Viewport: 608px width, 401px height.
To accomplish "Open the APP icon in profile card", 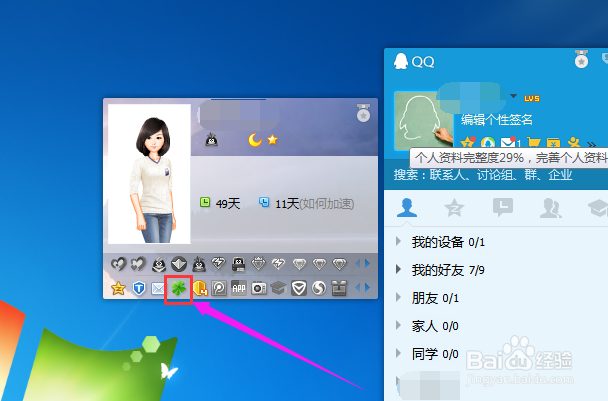I will [x=239, y=288].
